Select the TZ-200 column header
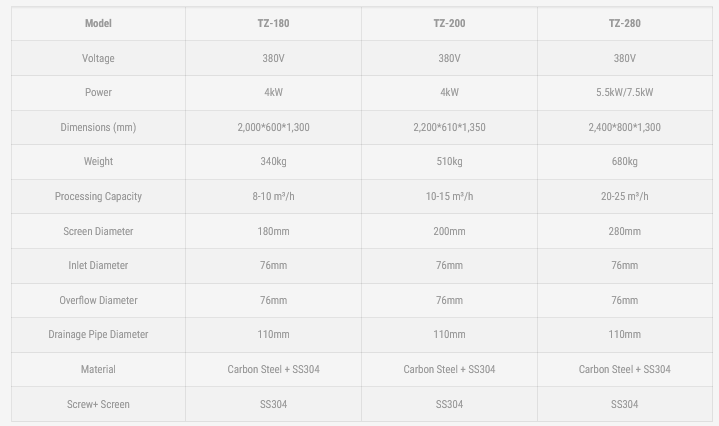The image size is (719, 426). tap(449, 23)
